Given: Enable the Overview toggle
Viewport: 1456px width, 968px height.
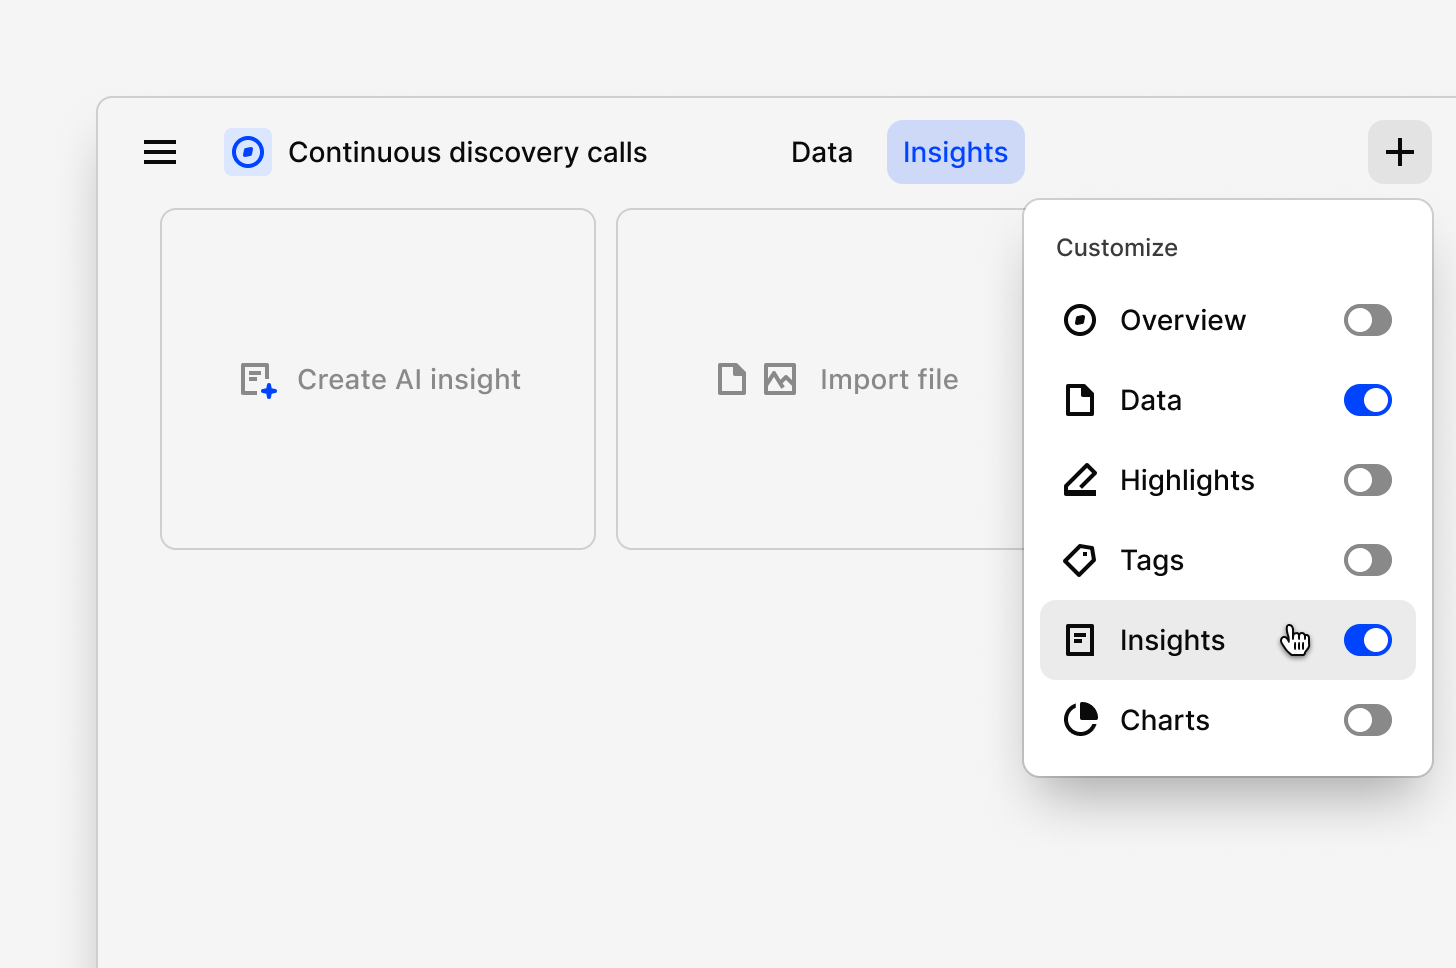Looking at the screenshot, I should (1367, 320).
